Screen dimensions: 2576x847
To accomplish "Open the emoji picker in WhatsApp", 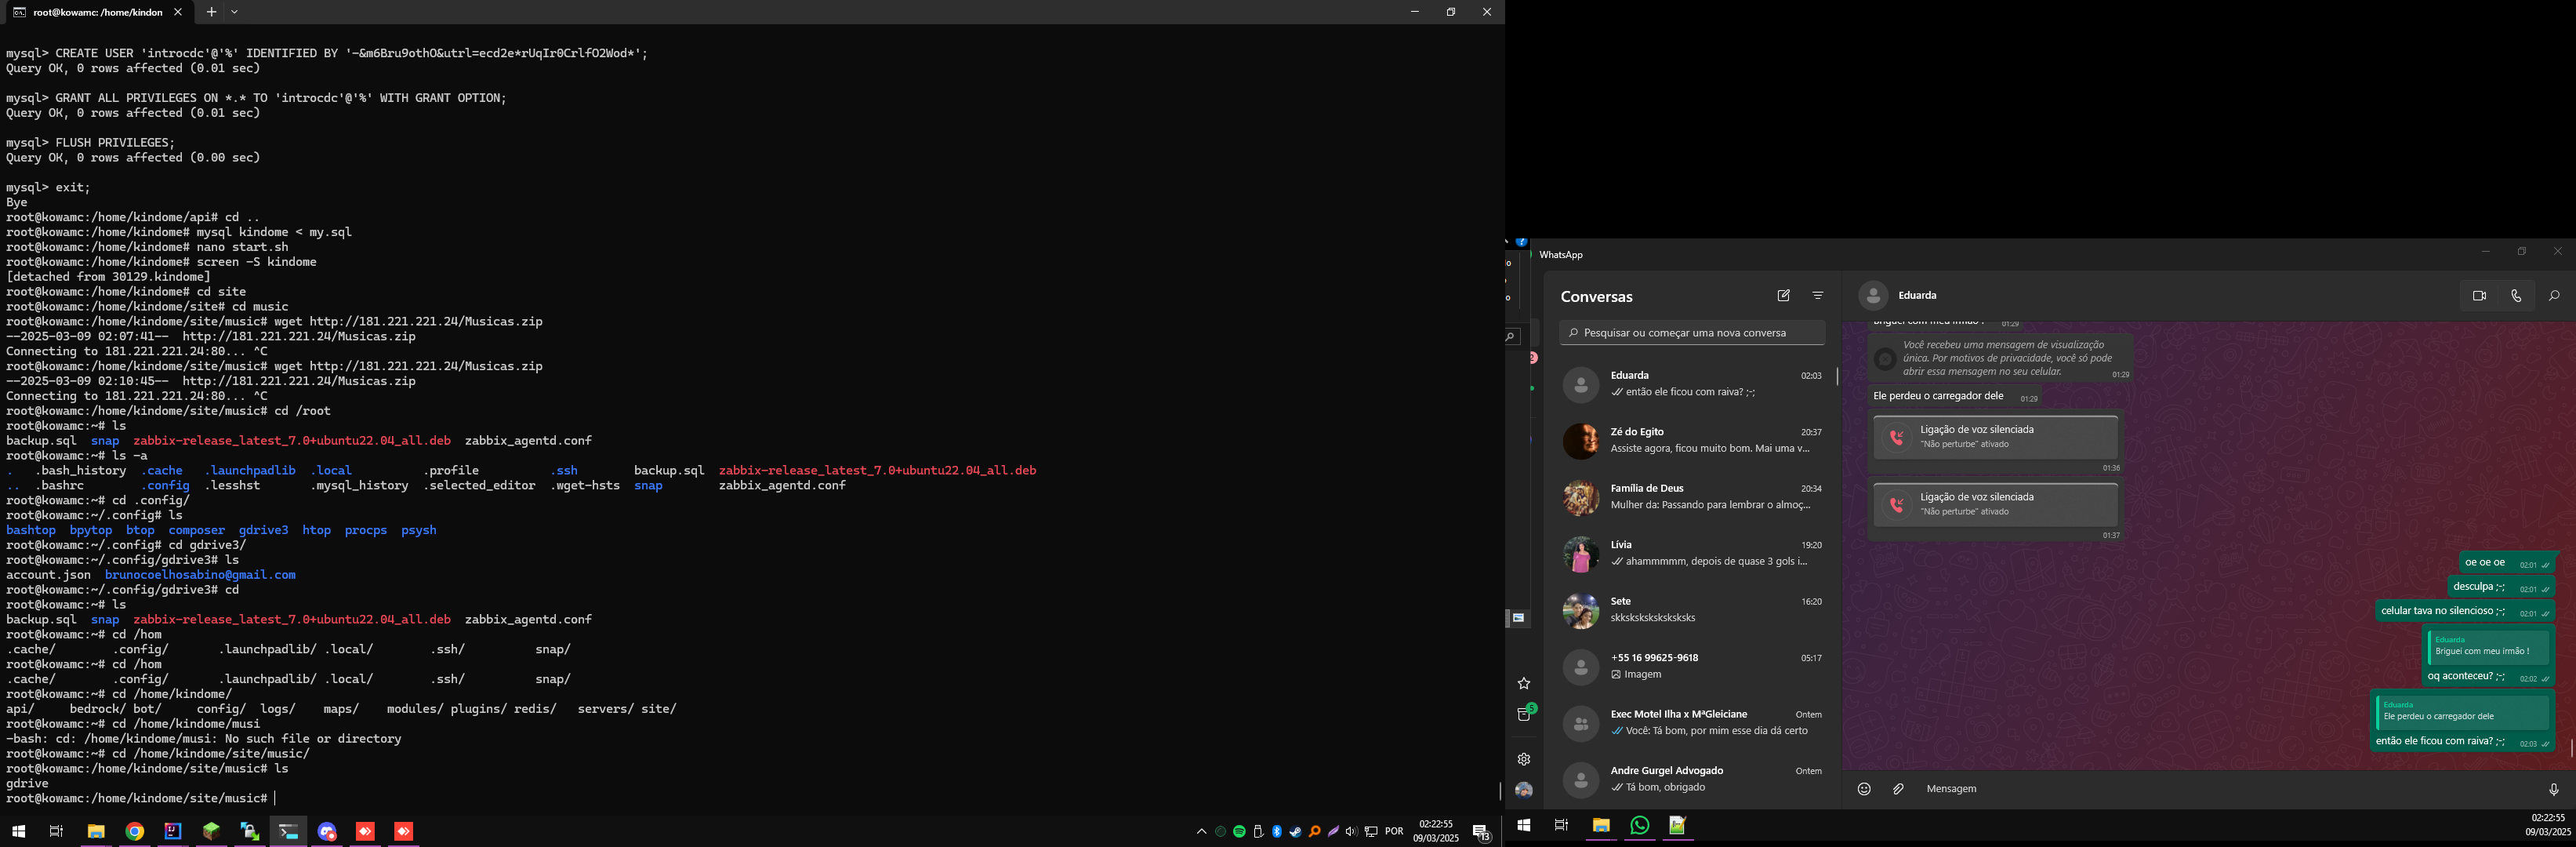I will click(x=1864, y=789).
